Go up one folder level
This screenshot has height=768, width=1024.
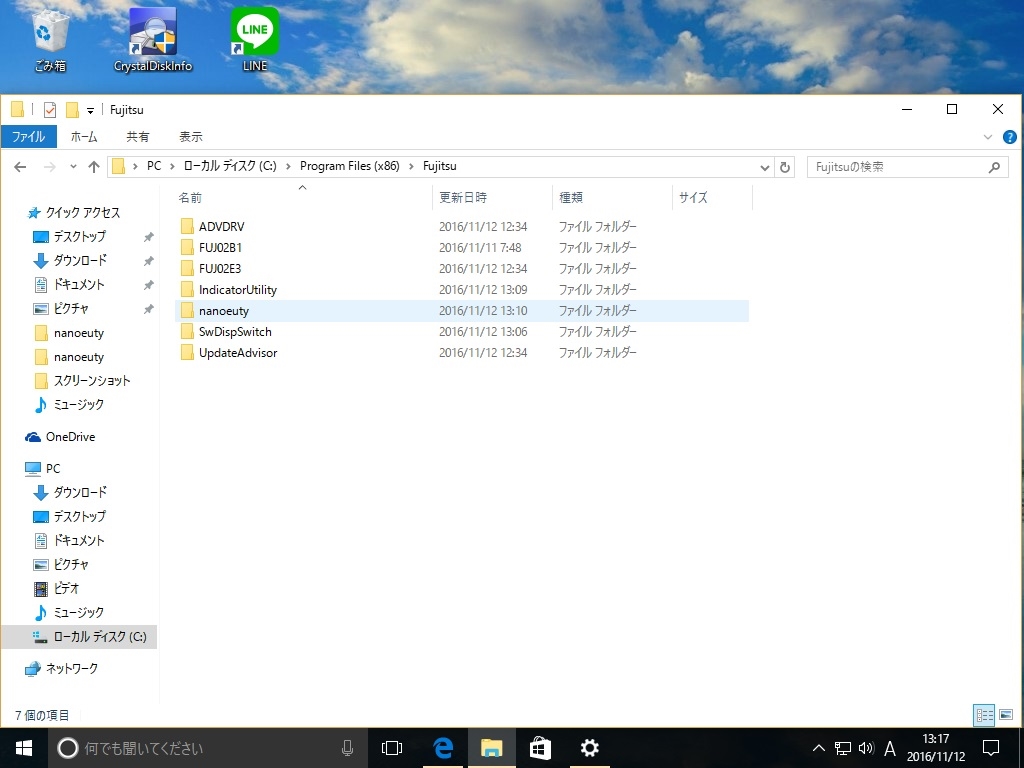(x=94, y=167)
